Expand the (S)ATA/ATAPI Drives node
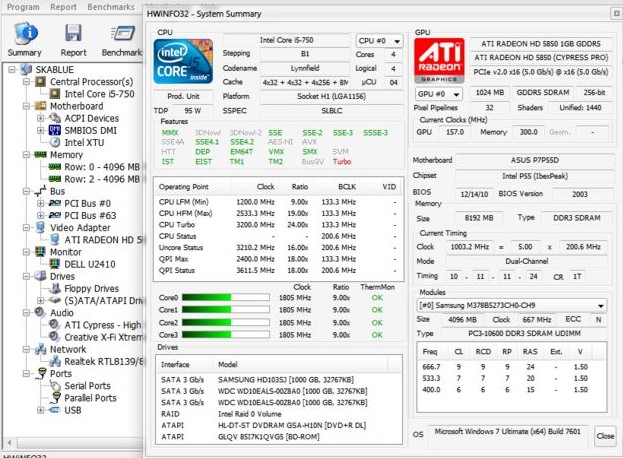 (41, 301)
